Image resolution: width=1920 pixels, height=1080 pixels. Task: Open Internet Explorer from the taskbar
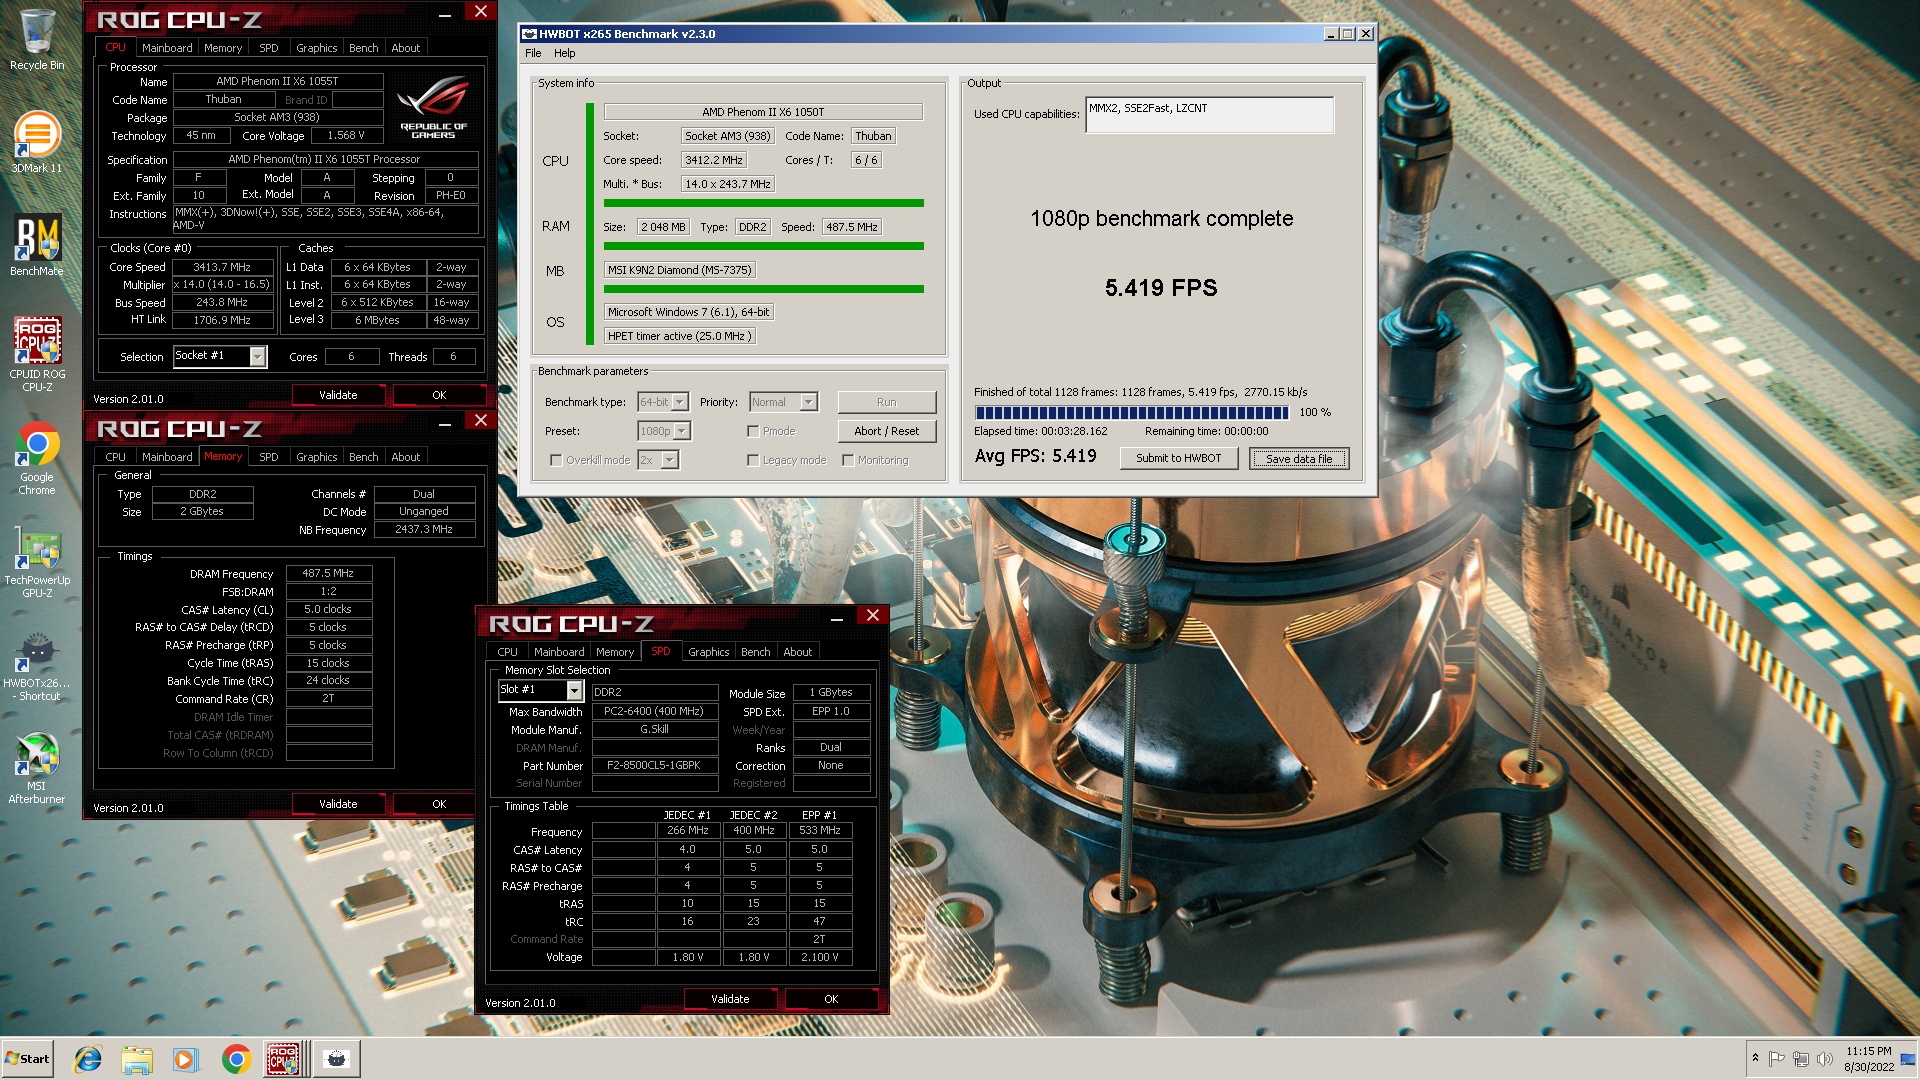(88, 1059)
